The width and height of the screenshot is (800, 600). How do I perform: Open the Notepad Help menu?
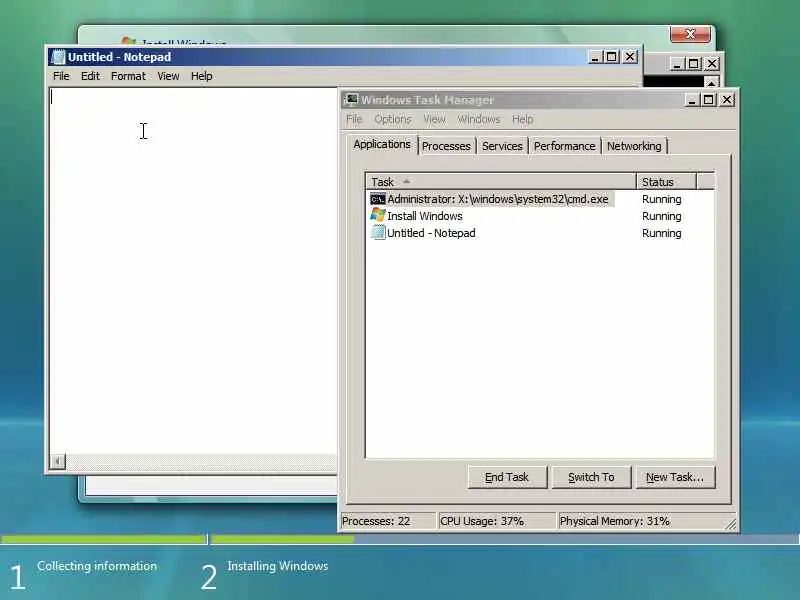(202, 76)
